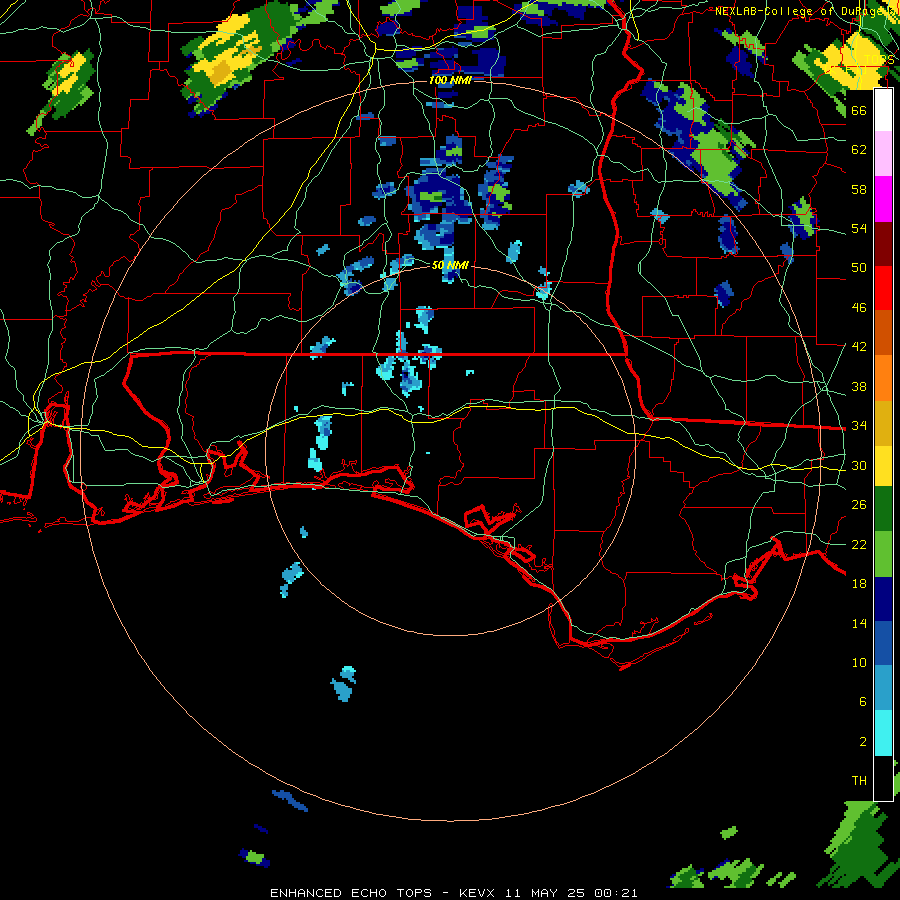The image size is (900, 900).
Task: Select the "62" legend value
Action: (x=859, y=150)
